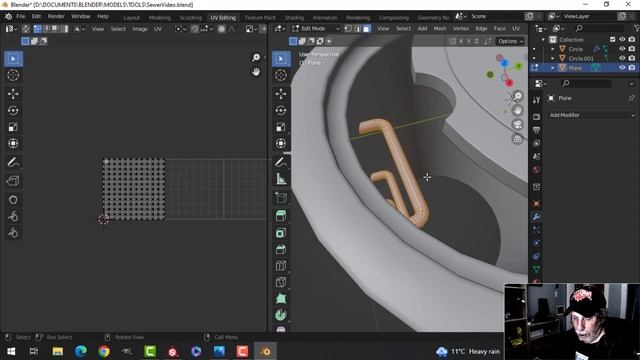Toggle visibility eye for Collection

click(622, 39)
